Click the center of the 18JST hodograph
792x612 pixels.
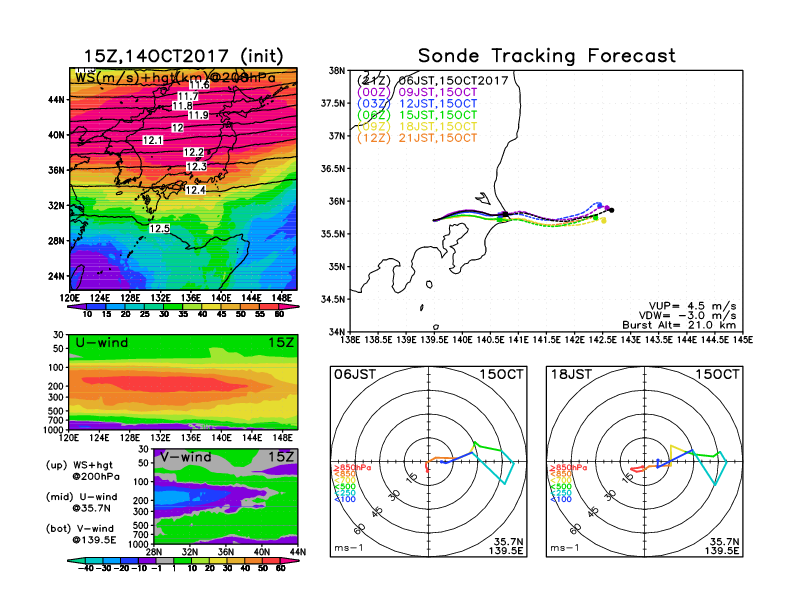pyautogui.click(x=645, y=461)
